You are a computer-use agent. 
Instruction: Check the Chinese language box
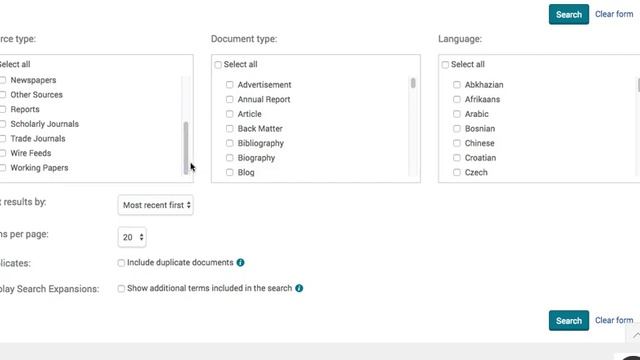[x=457, y=143]
